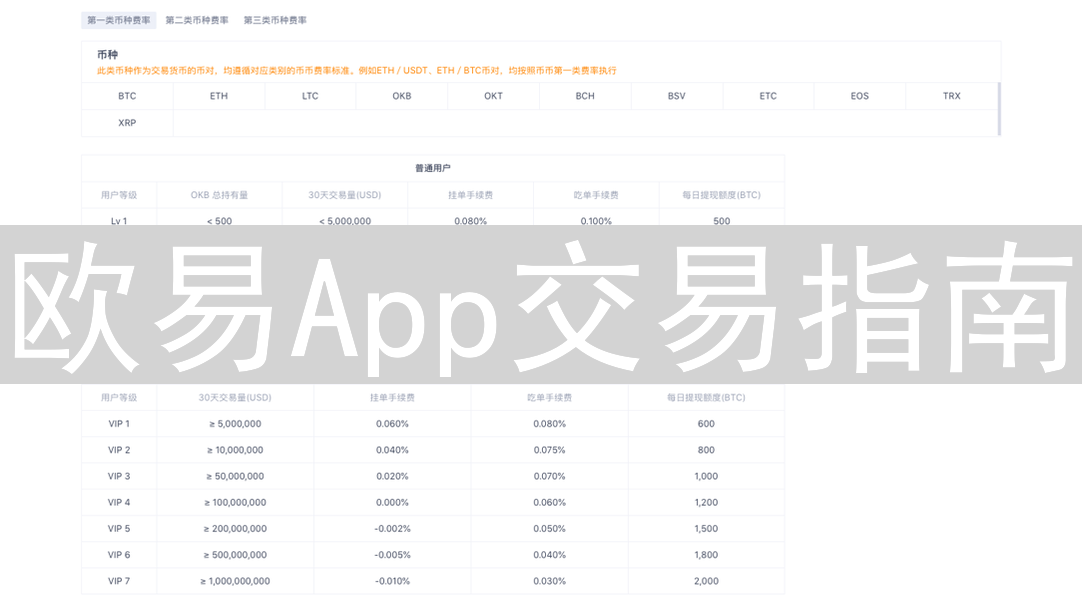Click the ETH coin cell
Viewport: 1082px width, 609px height.
point(219,96)
